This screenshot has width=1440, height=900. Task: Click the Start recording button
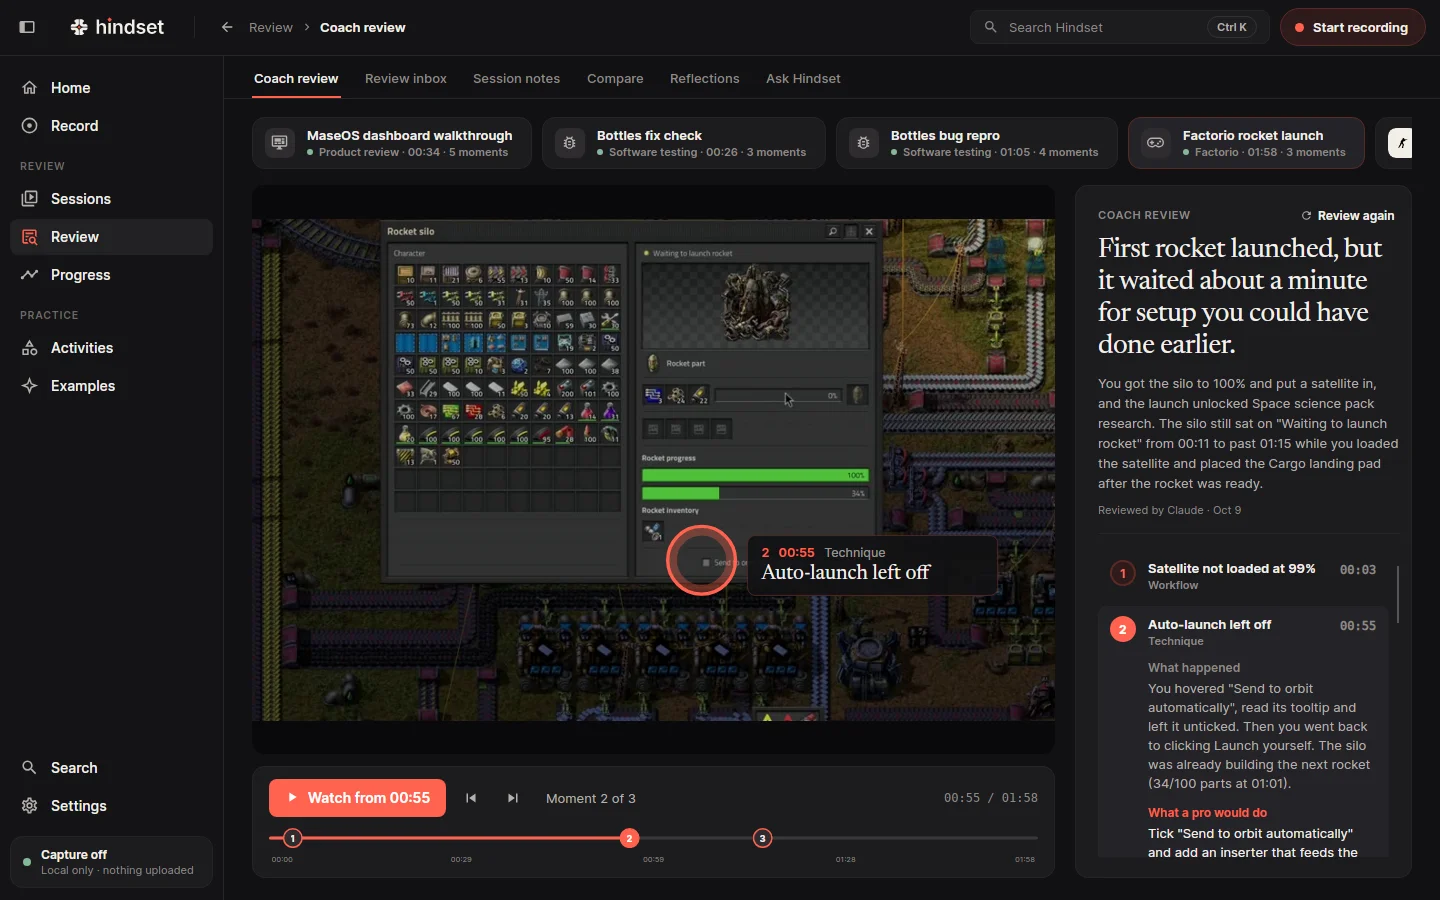pos(1352,27)
